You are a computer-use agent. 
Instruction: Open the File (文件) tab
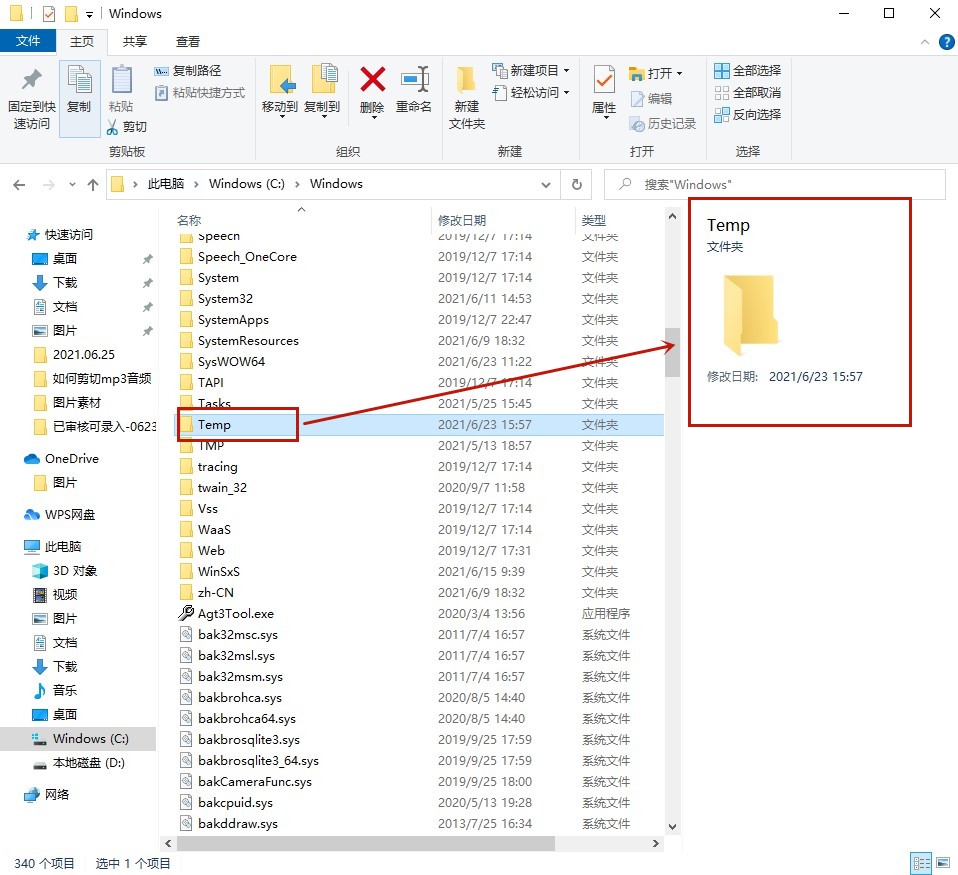[28, 41]
